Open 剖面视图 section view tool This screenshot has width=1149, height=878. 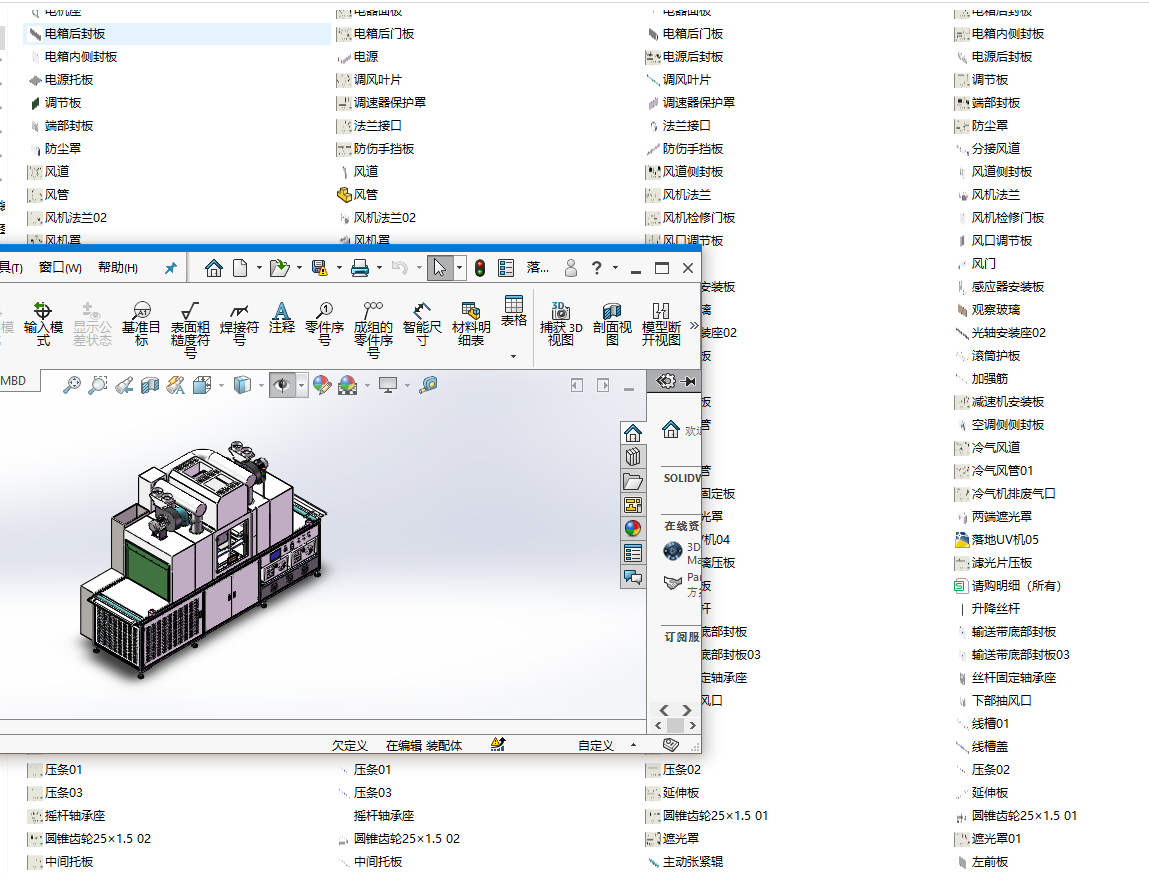click(612, 323)
